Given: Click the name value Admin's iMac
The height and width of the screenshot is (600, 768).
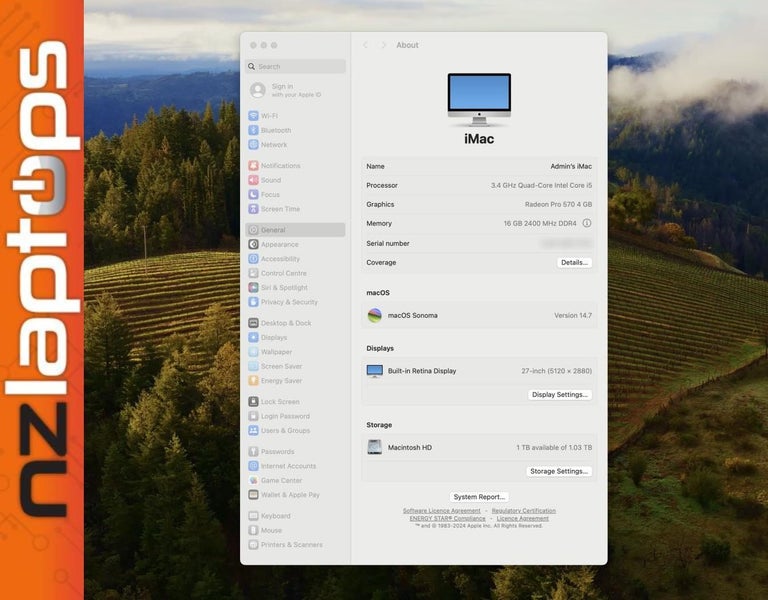Looking at the screenshot, I should (571, 167).
